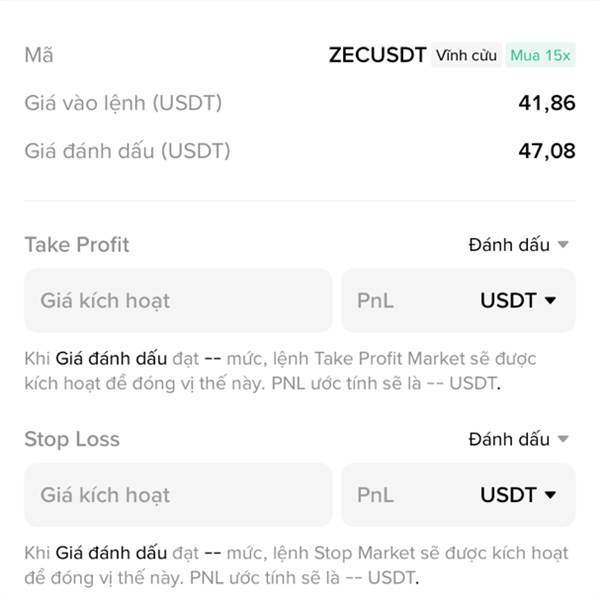The height and width of the screenshot is (600, 600).
Task: Click the entry price value 41,86
Action: pyautogui.click(x=547, y=103)
